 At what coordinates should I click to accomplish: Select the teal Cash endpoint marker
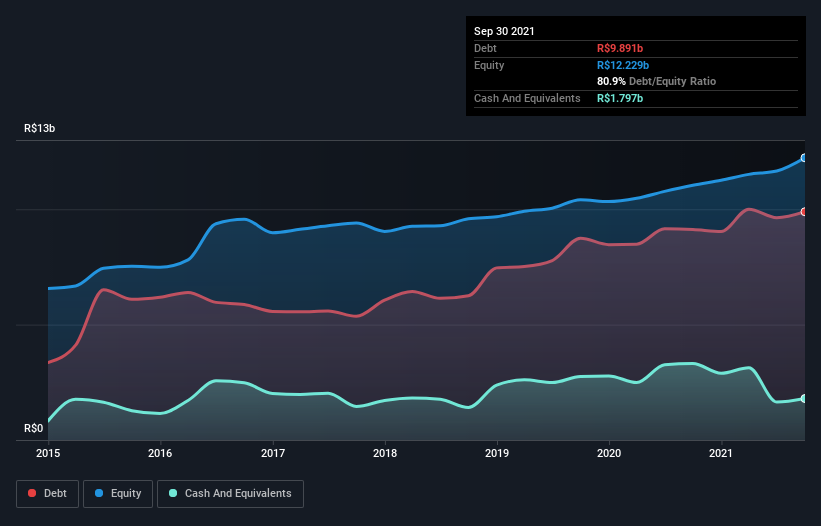coord(804,399)
